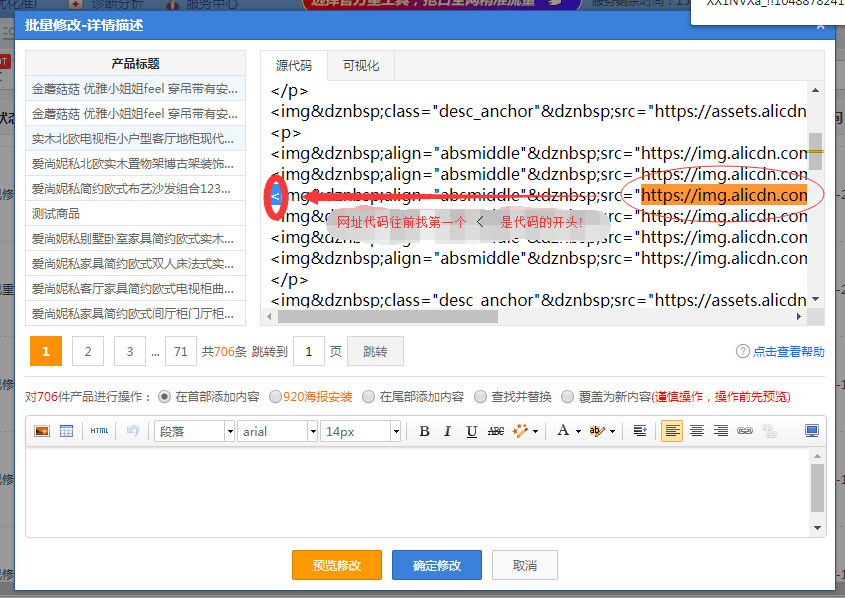Click the 取消 button
845x598 pixels.
point(525,565)
